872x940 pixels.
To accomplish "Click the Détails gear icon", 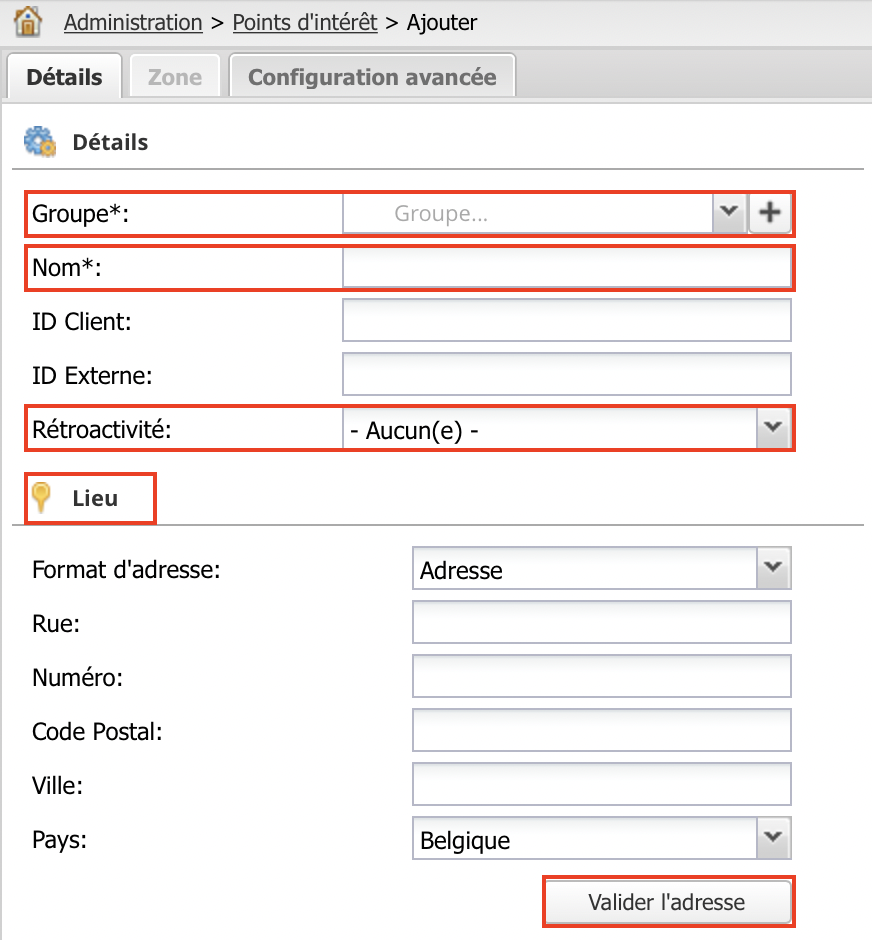I will 40,142.
